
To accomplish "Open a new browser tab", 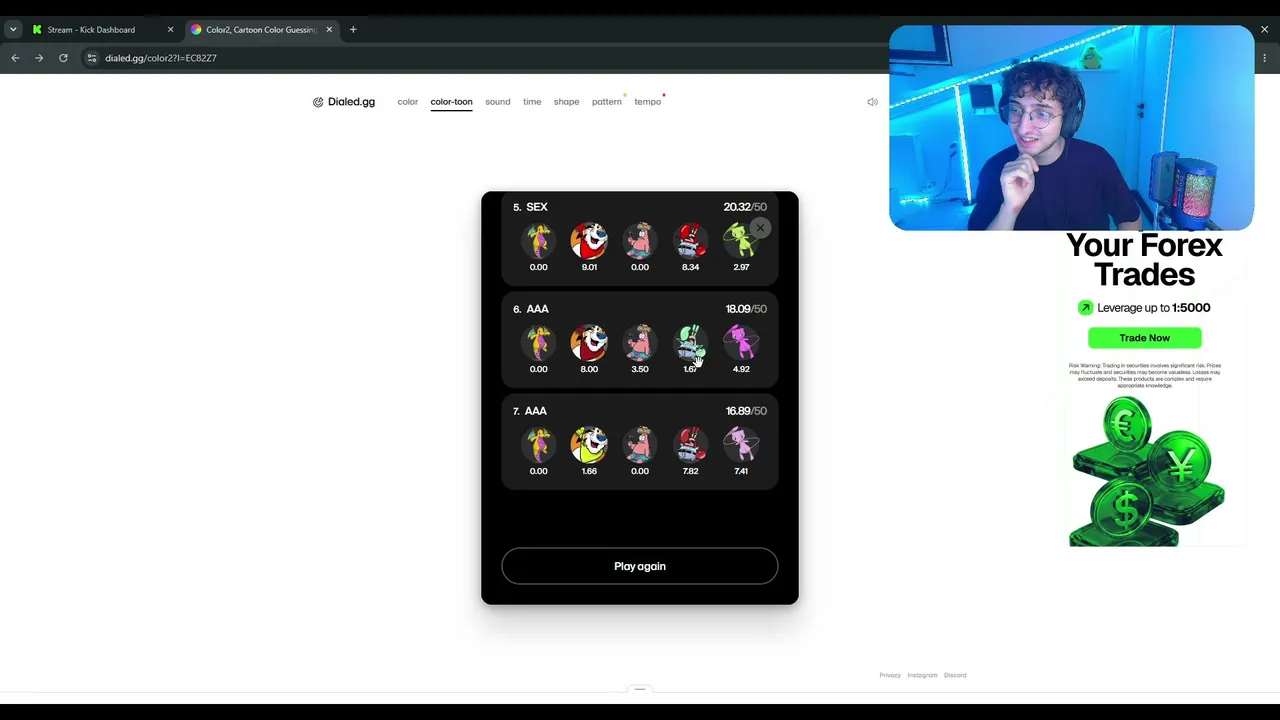I will point(353,29).
